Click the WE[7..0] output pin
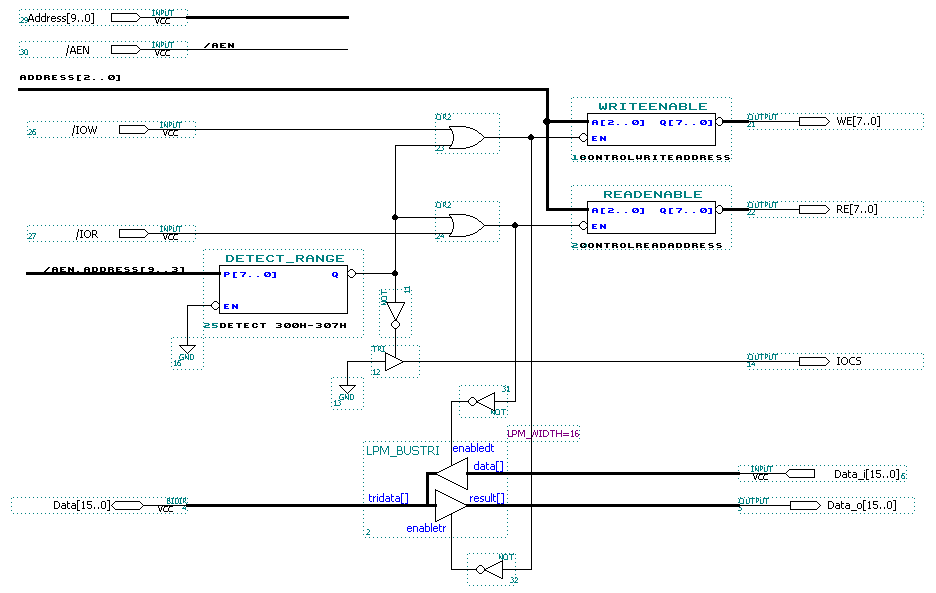The height and width of the screenshot is (593, 936). click(814, 121)
